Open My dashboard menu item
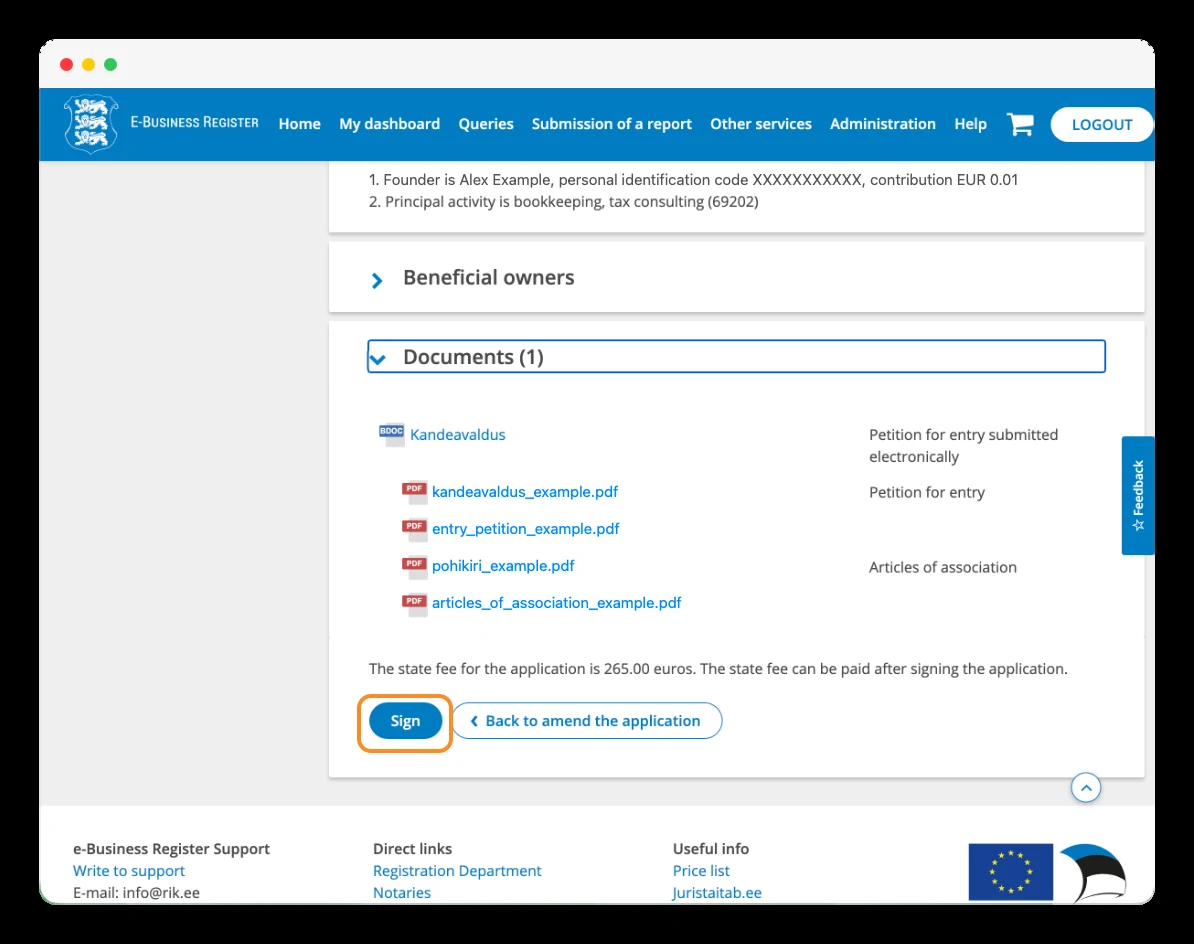1194x944 pixels. 390,124
